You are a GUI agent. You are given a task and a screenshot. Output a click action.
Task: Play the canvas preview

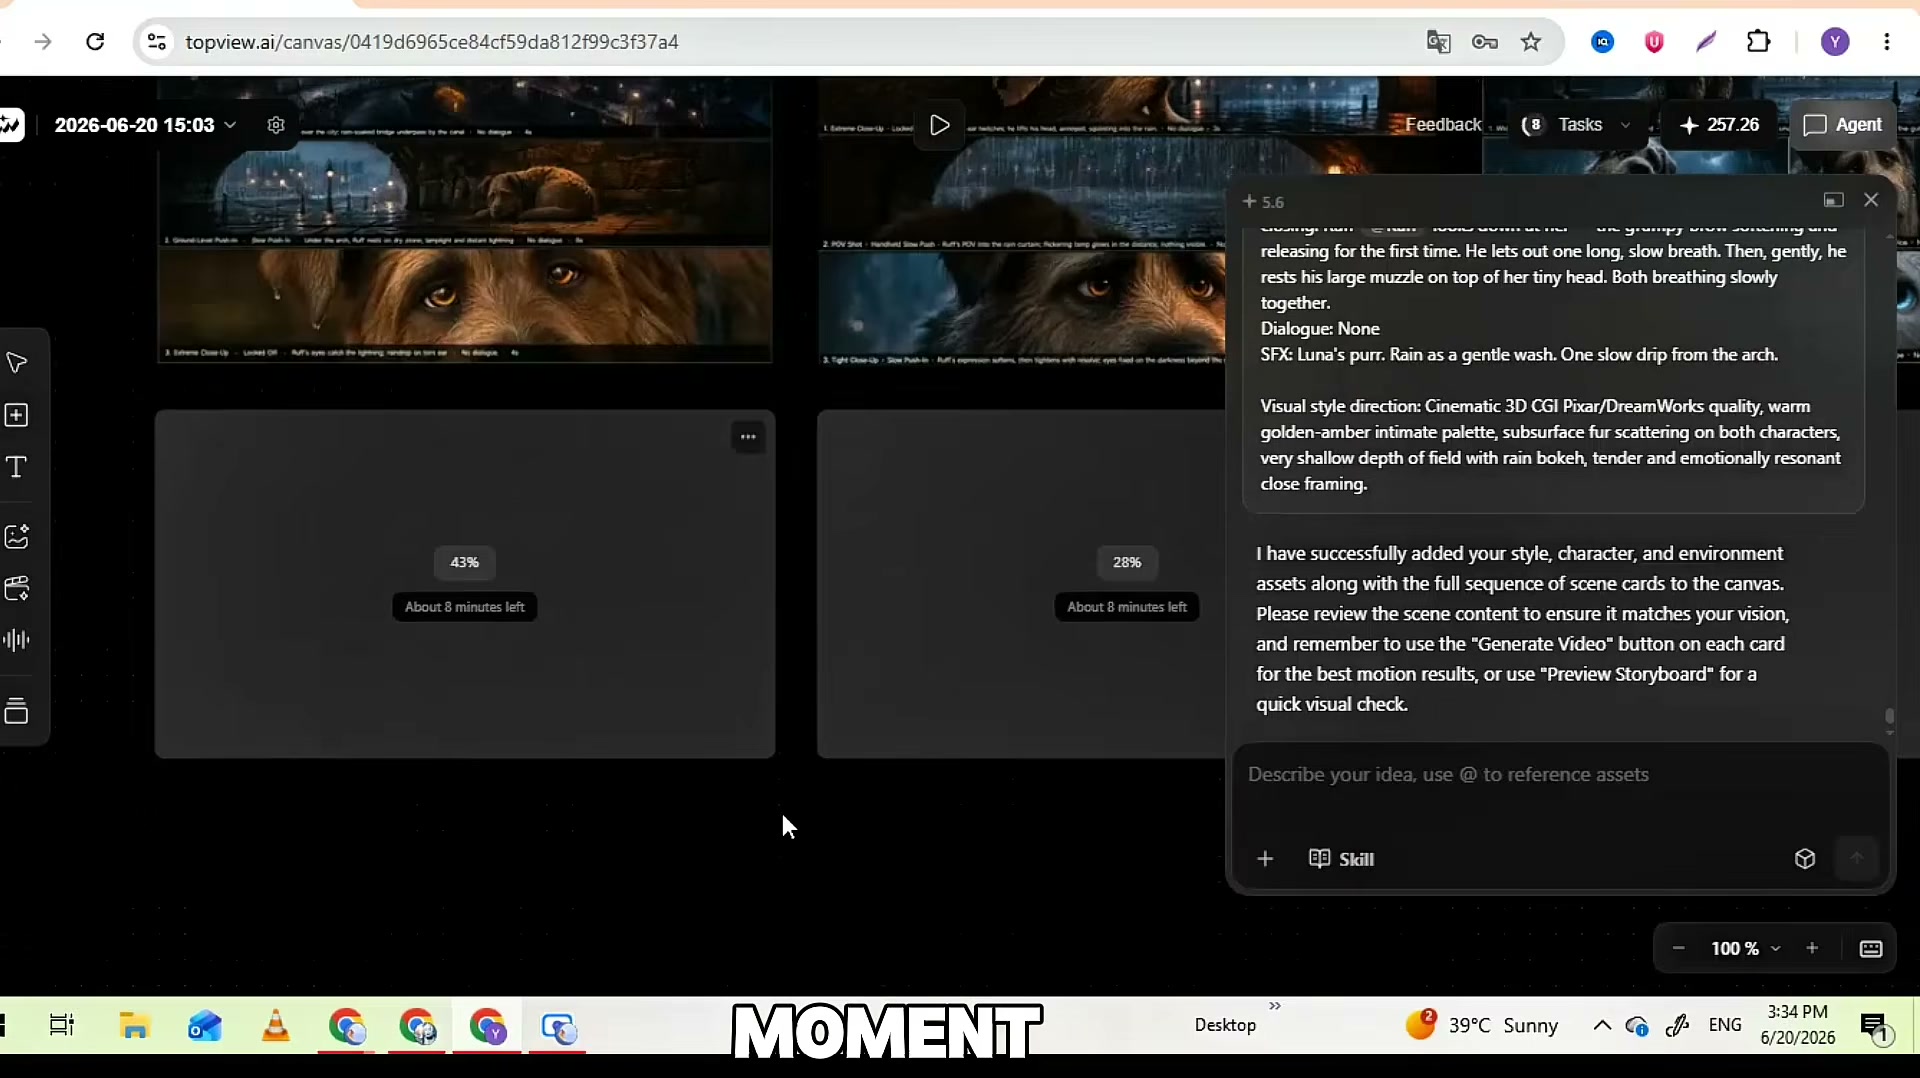(x=939, y=125)
